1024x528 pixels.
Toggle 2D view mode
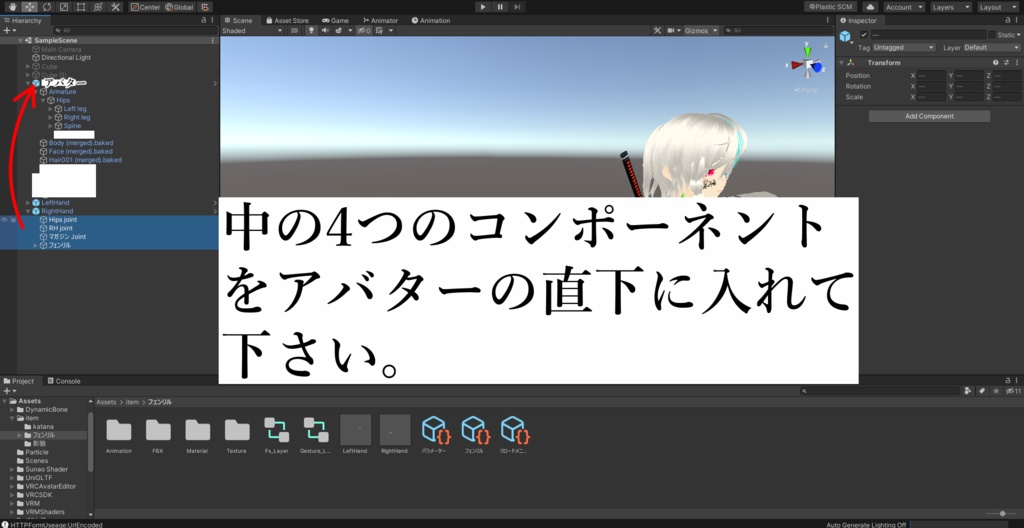295,31
